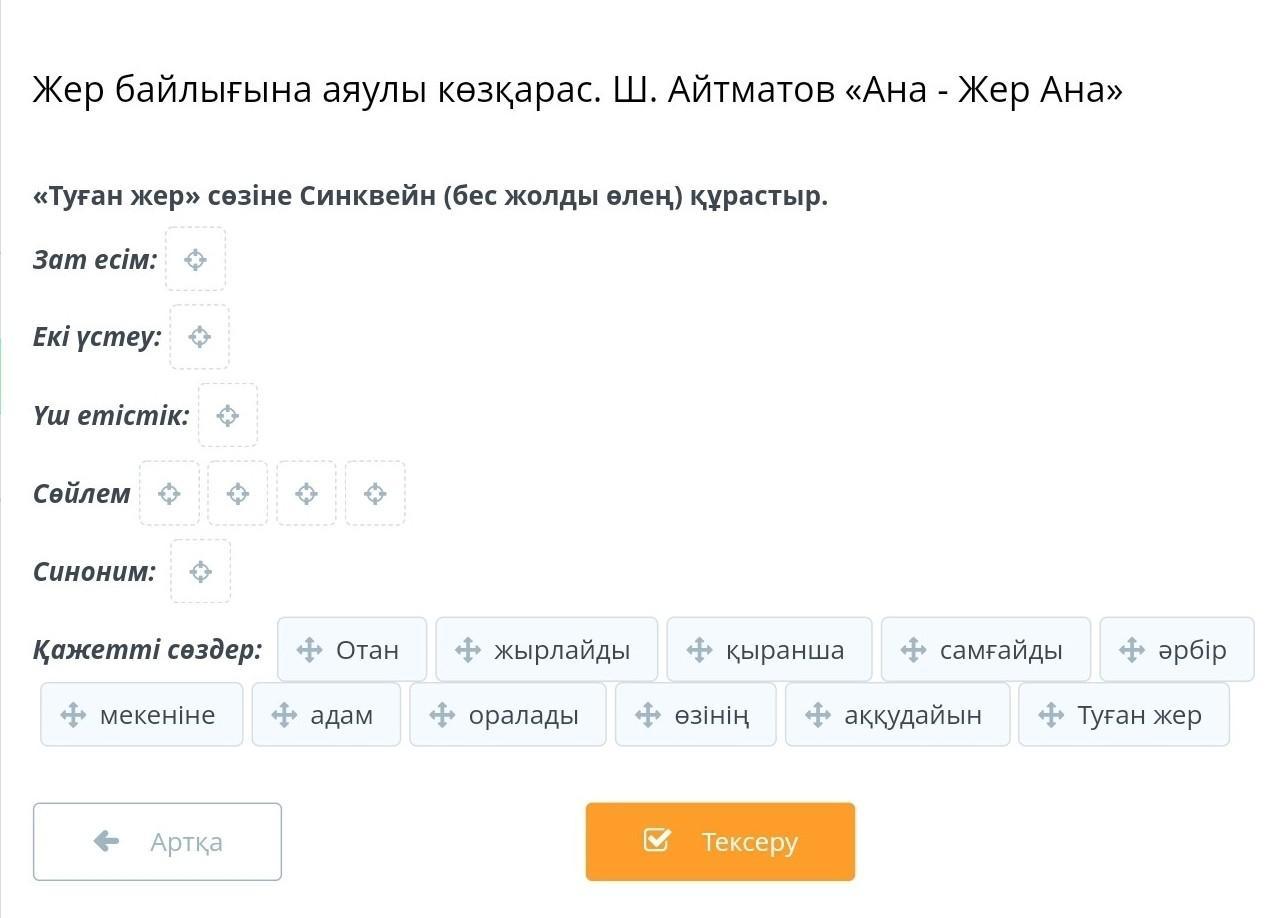Click the 'өзінің' word tile
This screenshot has height=918, width=1280.
(x=695, y=715)
